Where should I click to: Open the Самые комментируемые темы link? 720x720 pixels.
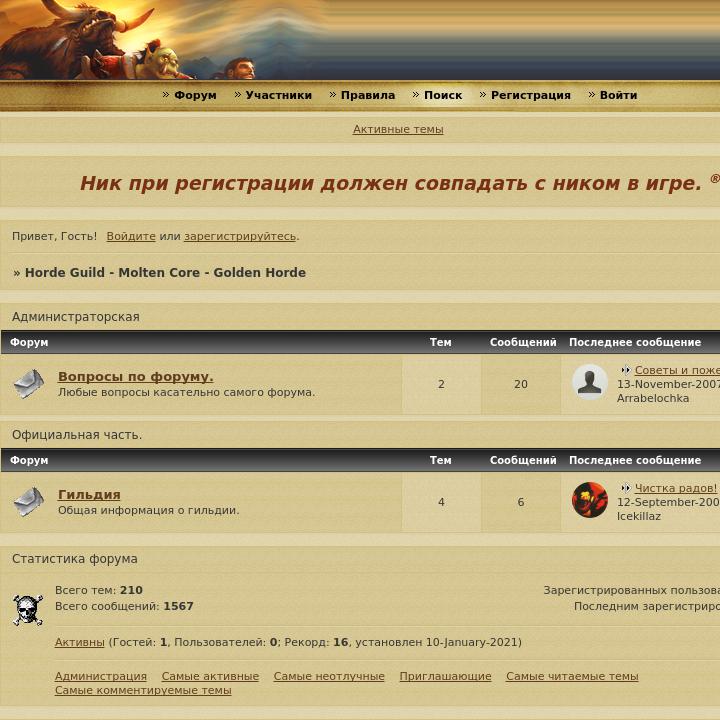143,690
